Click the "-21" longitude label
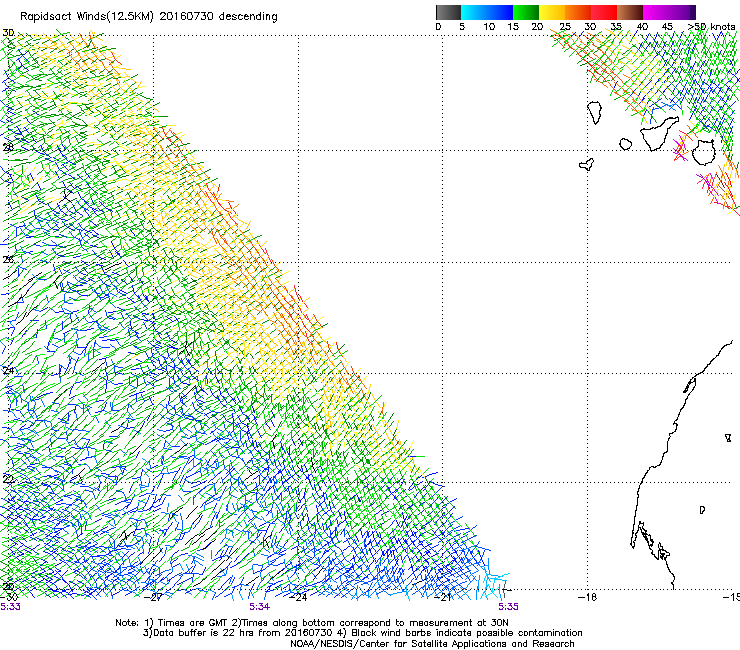The width and height of the screenshot is (740, 650). 443,597
